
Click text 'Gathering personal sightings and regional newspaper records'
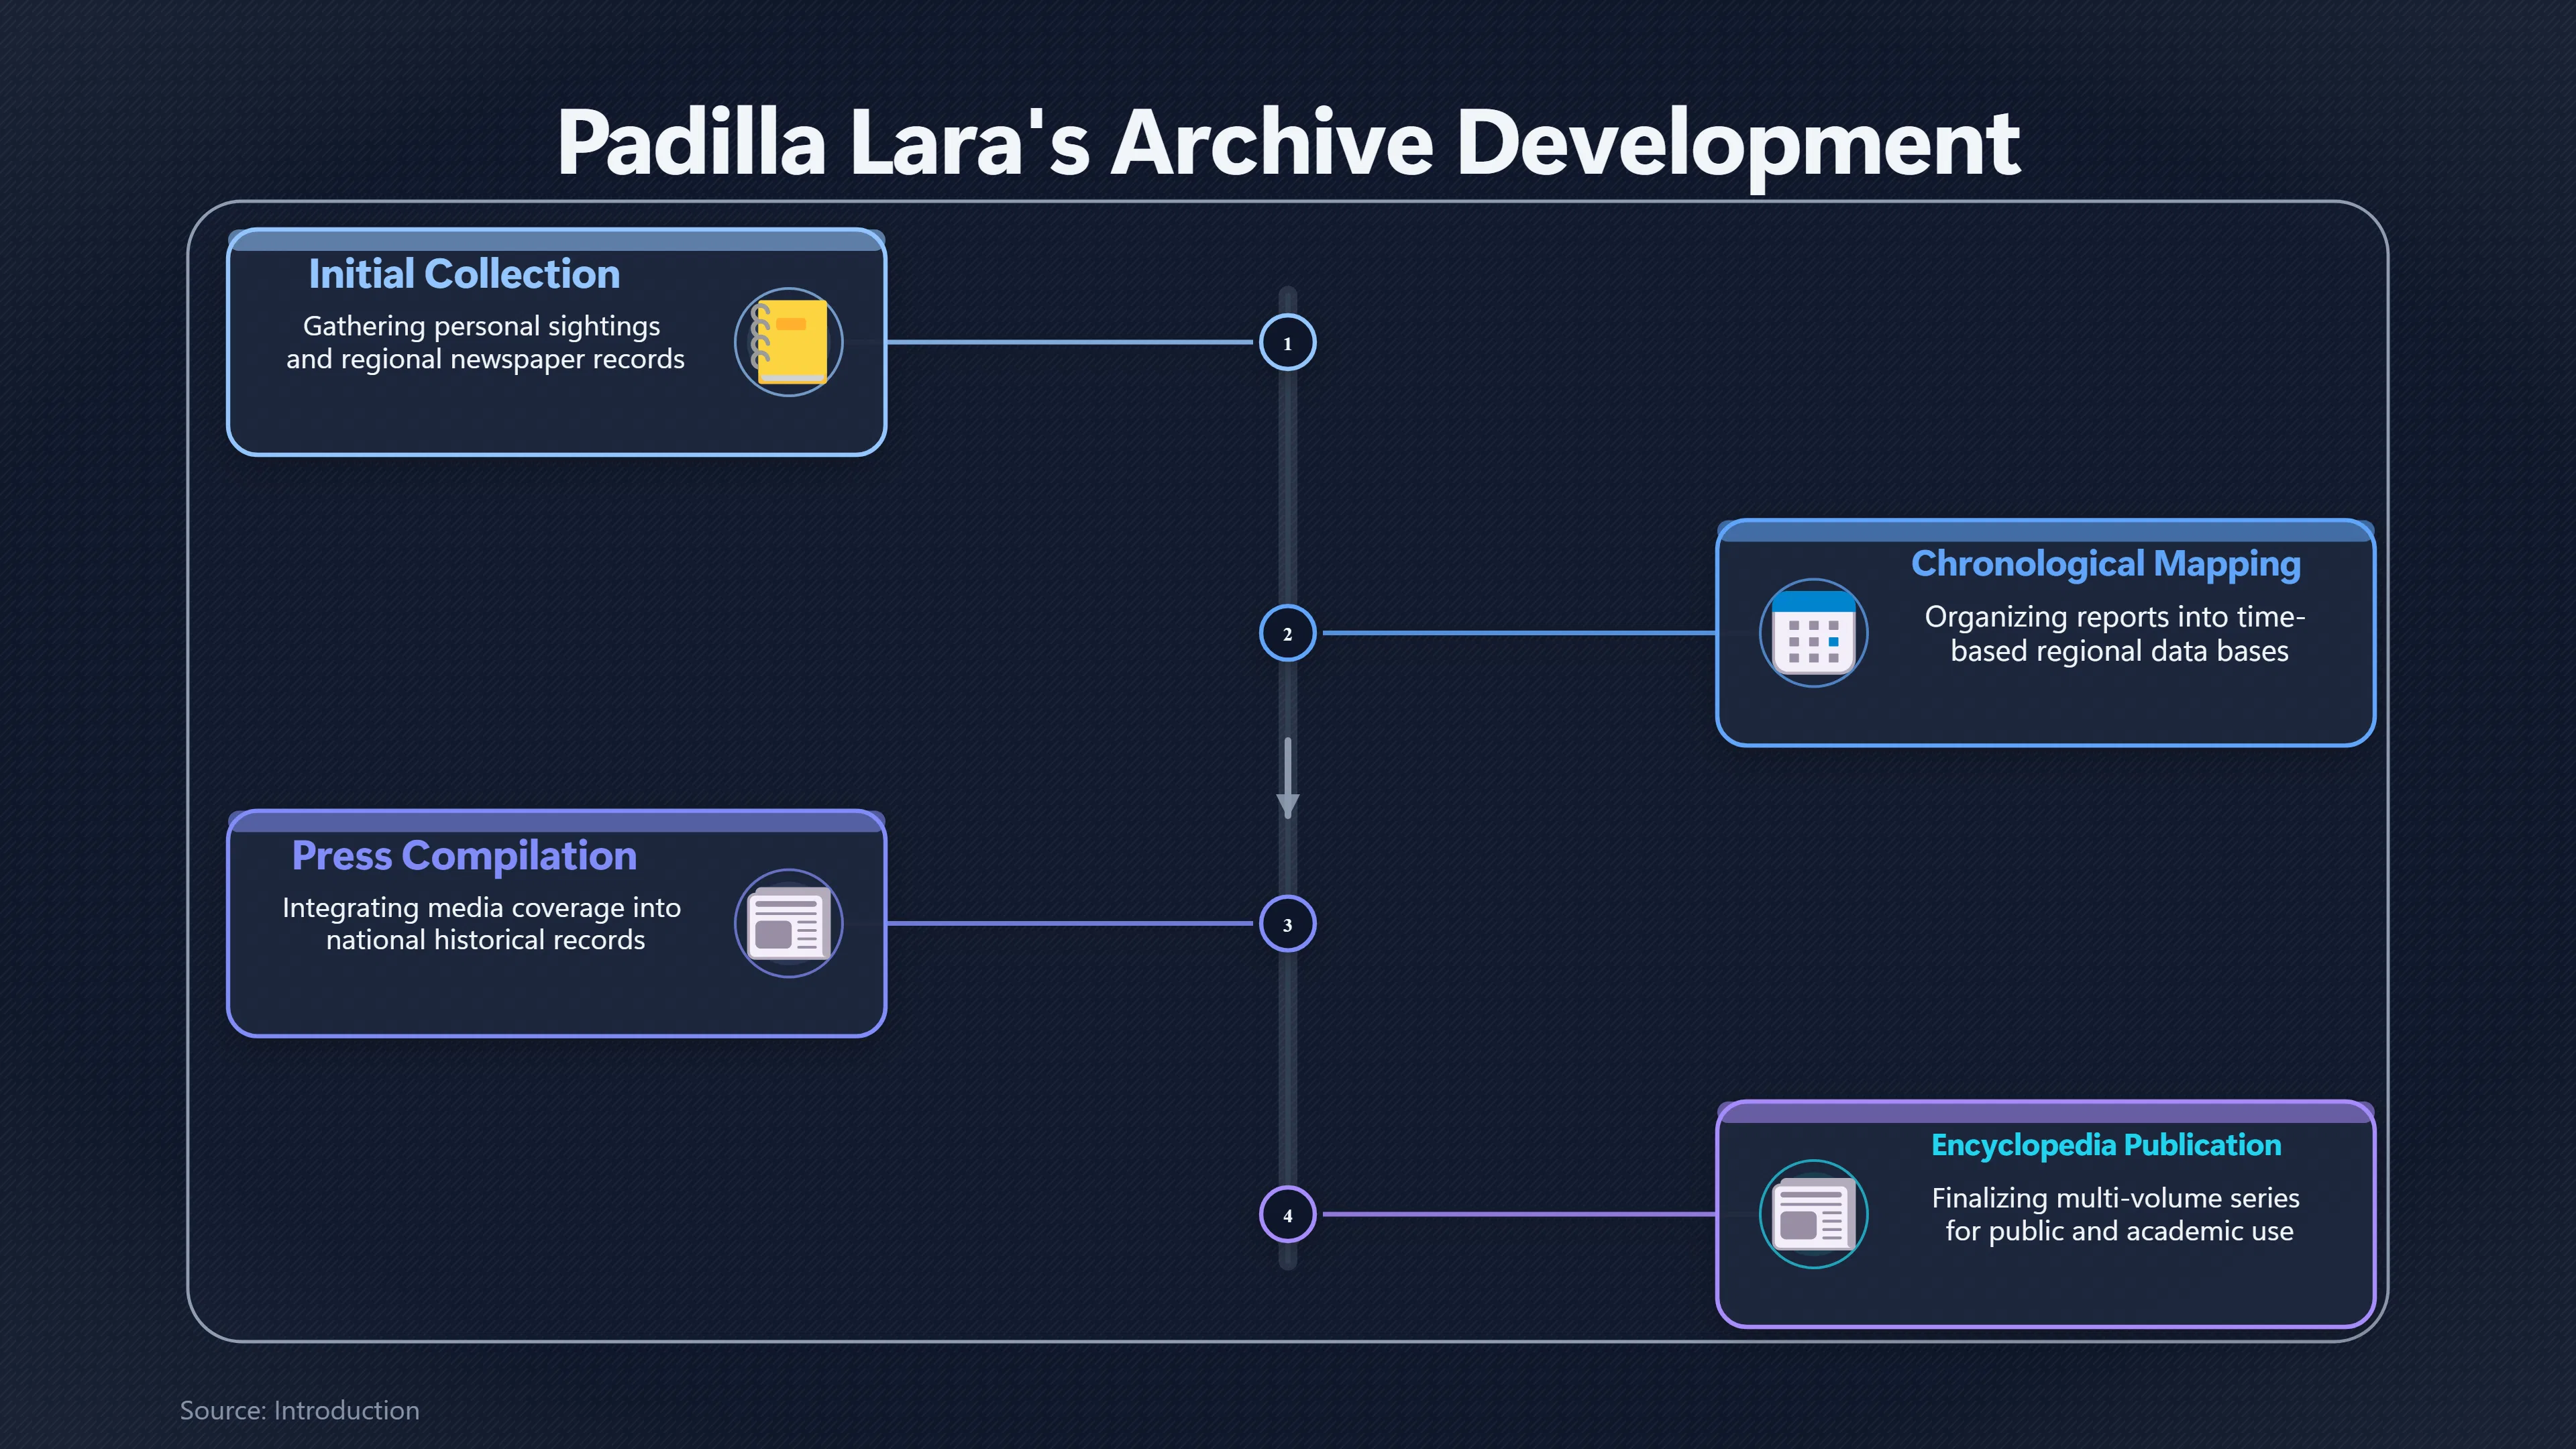(485, 342)
